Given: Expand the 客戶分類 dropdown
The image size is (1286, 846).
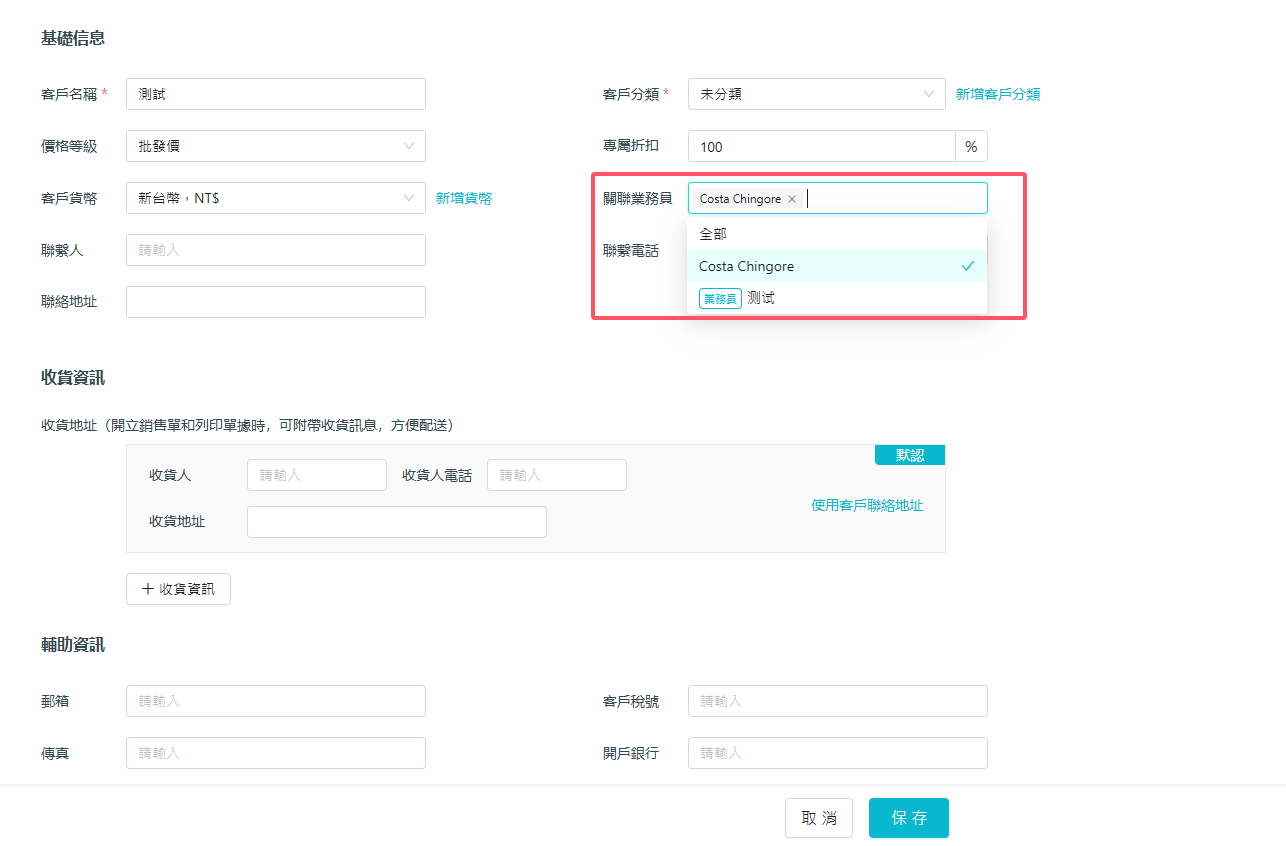Looking at the screenshot, I should pos(816,94).
